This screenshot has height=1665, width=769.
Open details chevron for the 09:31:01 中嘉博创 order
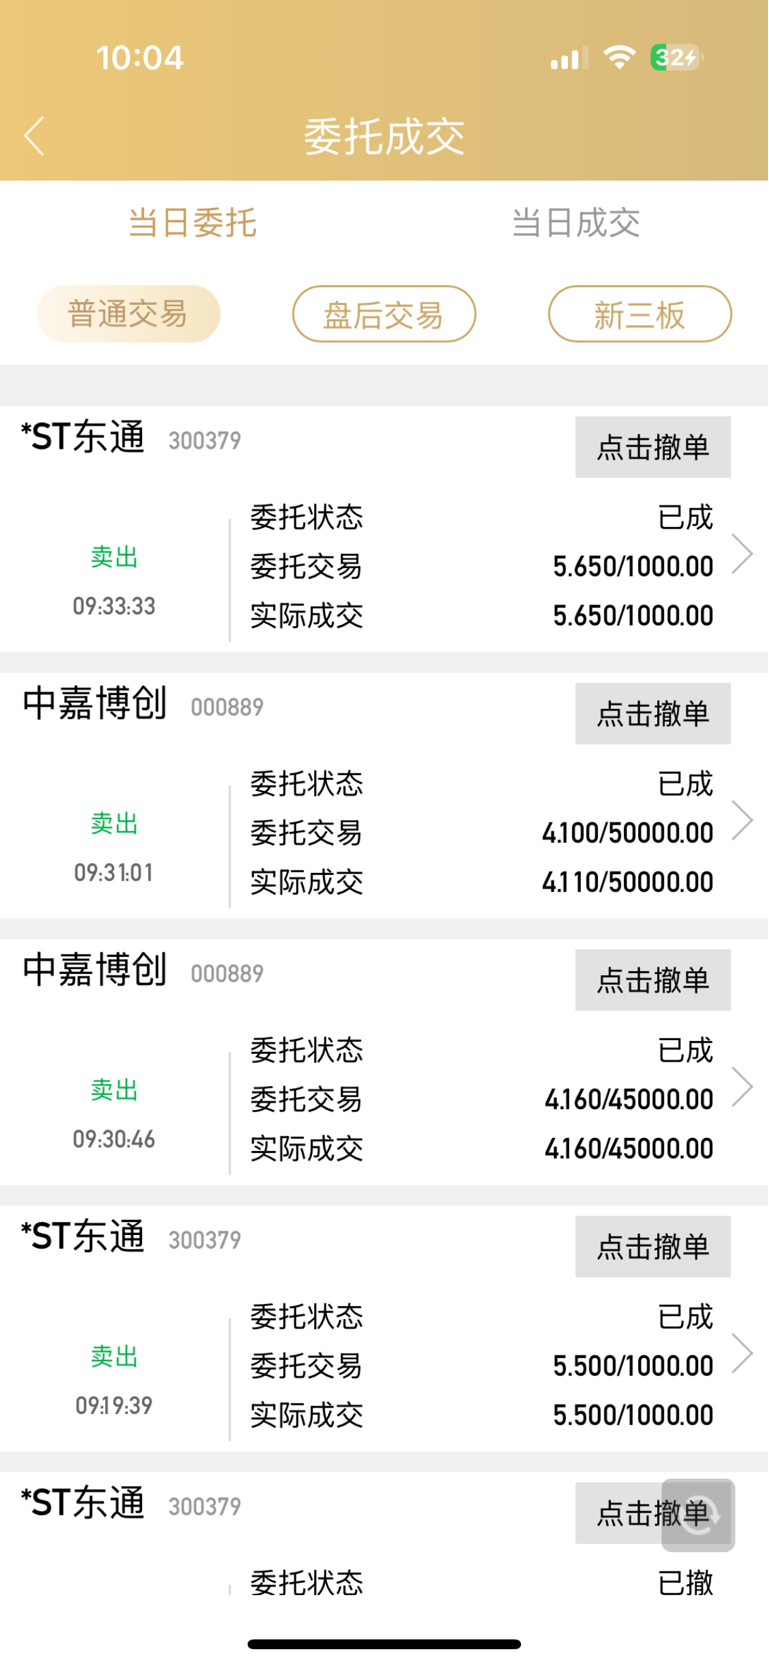coord(742,820)
